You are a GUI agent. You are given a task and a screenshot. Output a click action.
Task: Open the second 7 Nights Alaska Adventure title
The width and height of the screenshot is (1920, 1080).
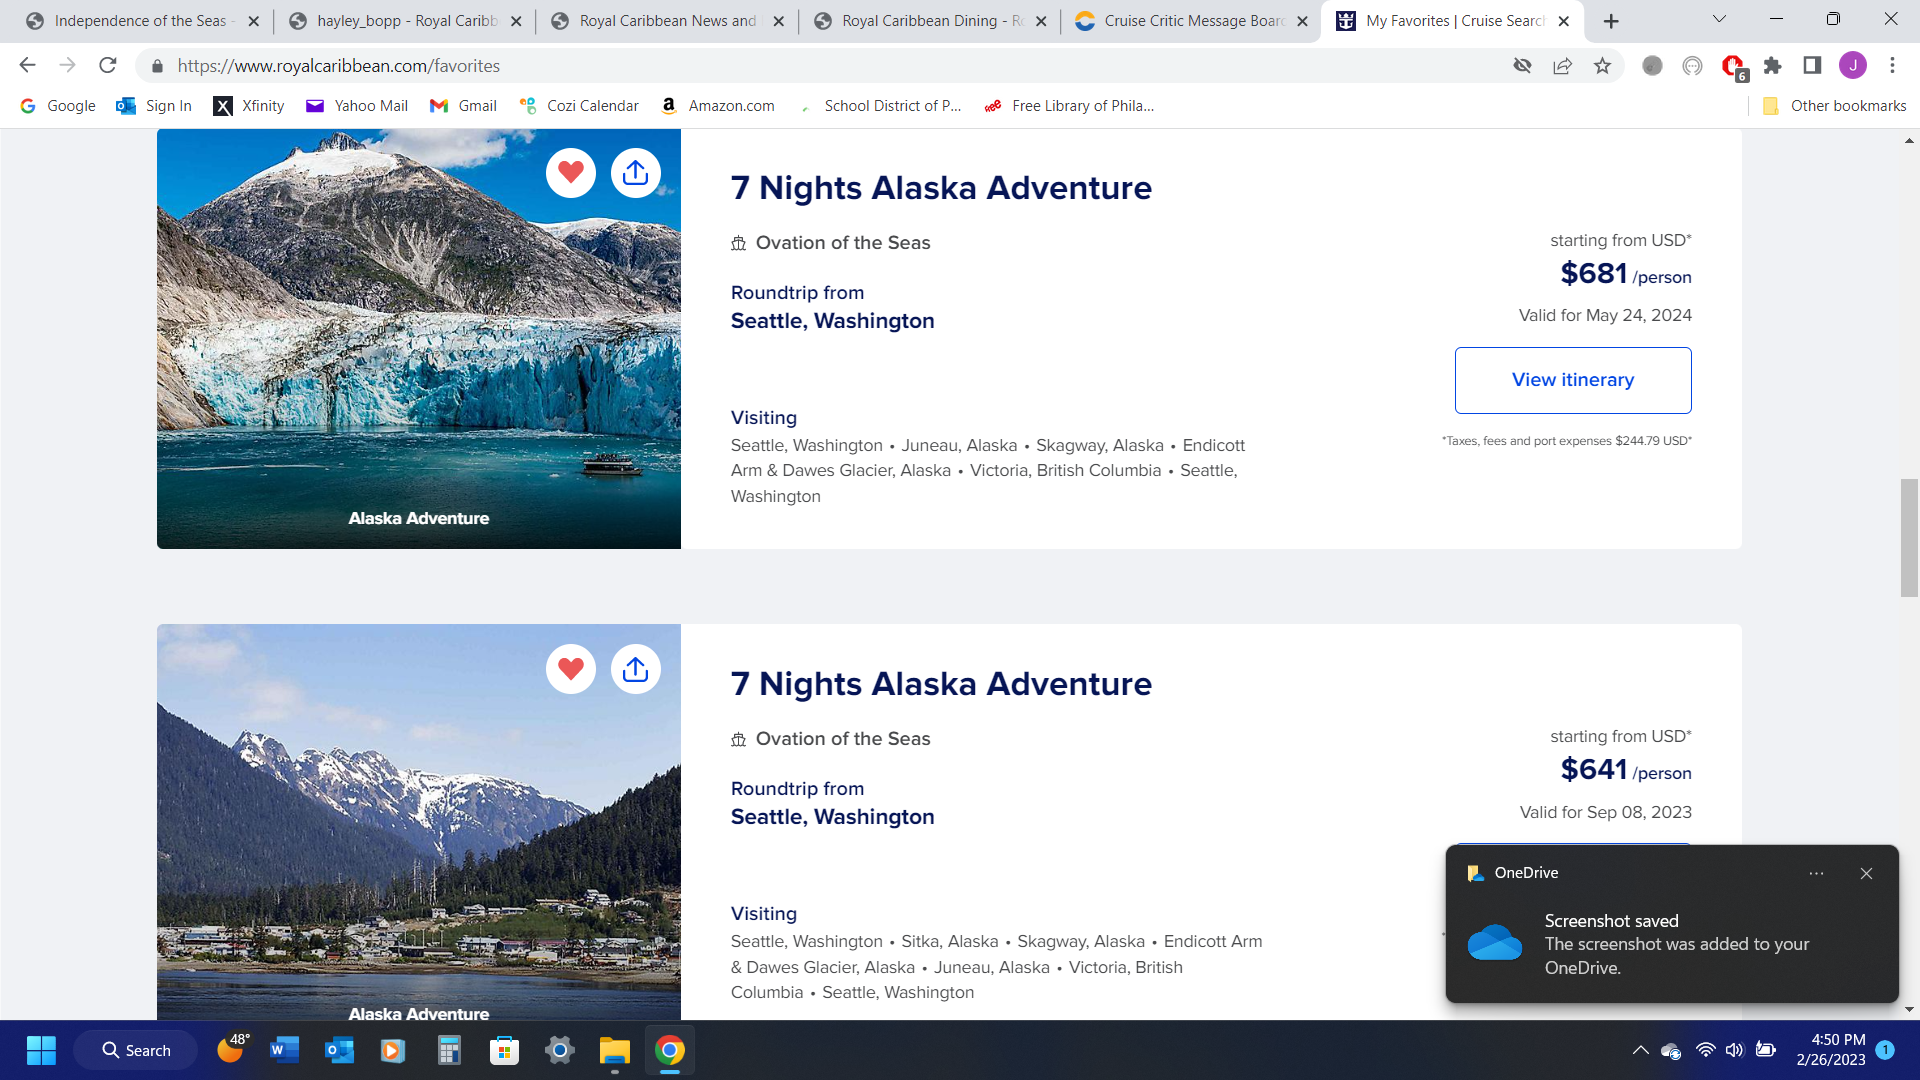click(941, 684)
